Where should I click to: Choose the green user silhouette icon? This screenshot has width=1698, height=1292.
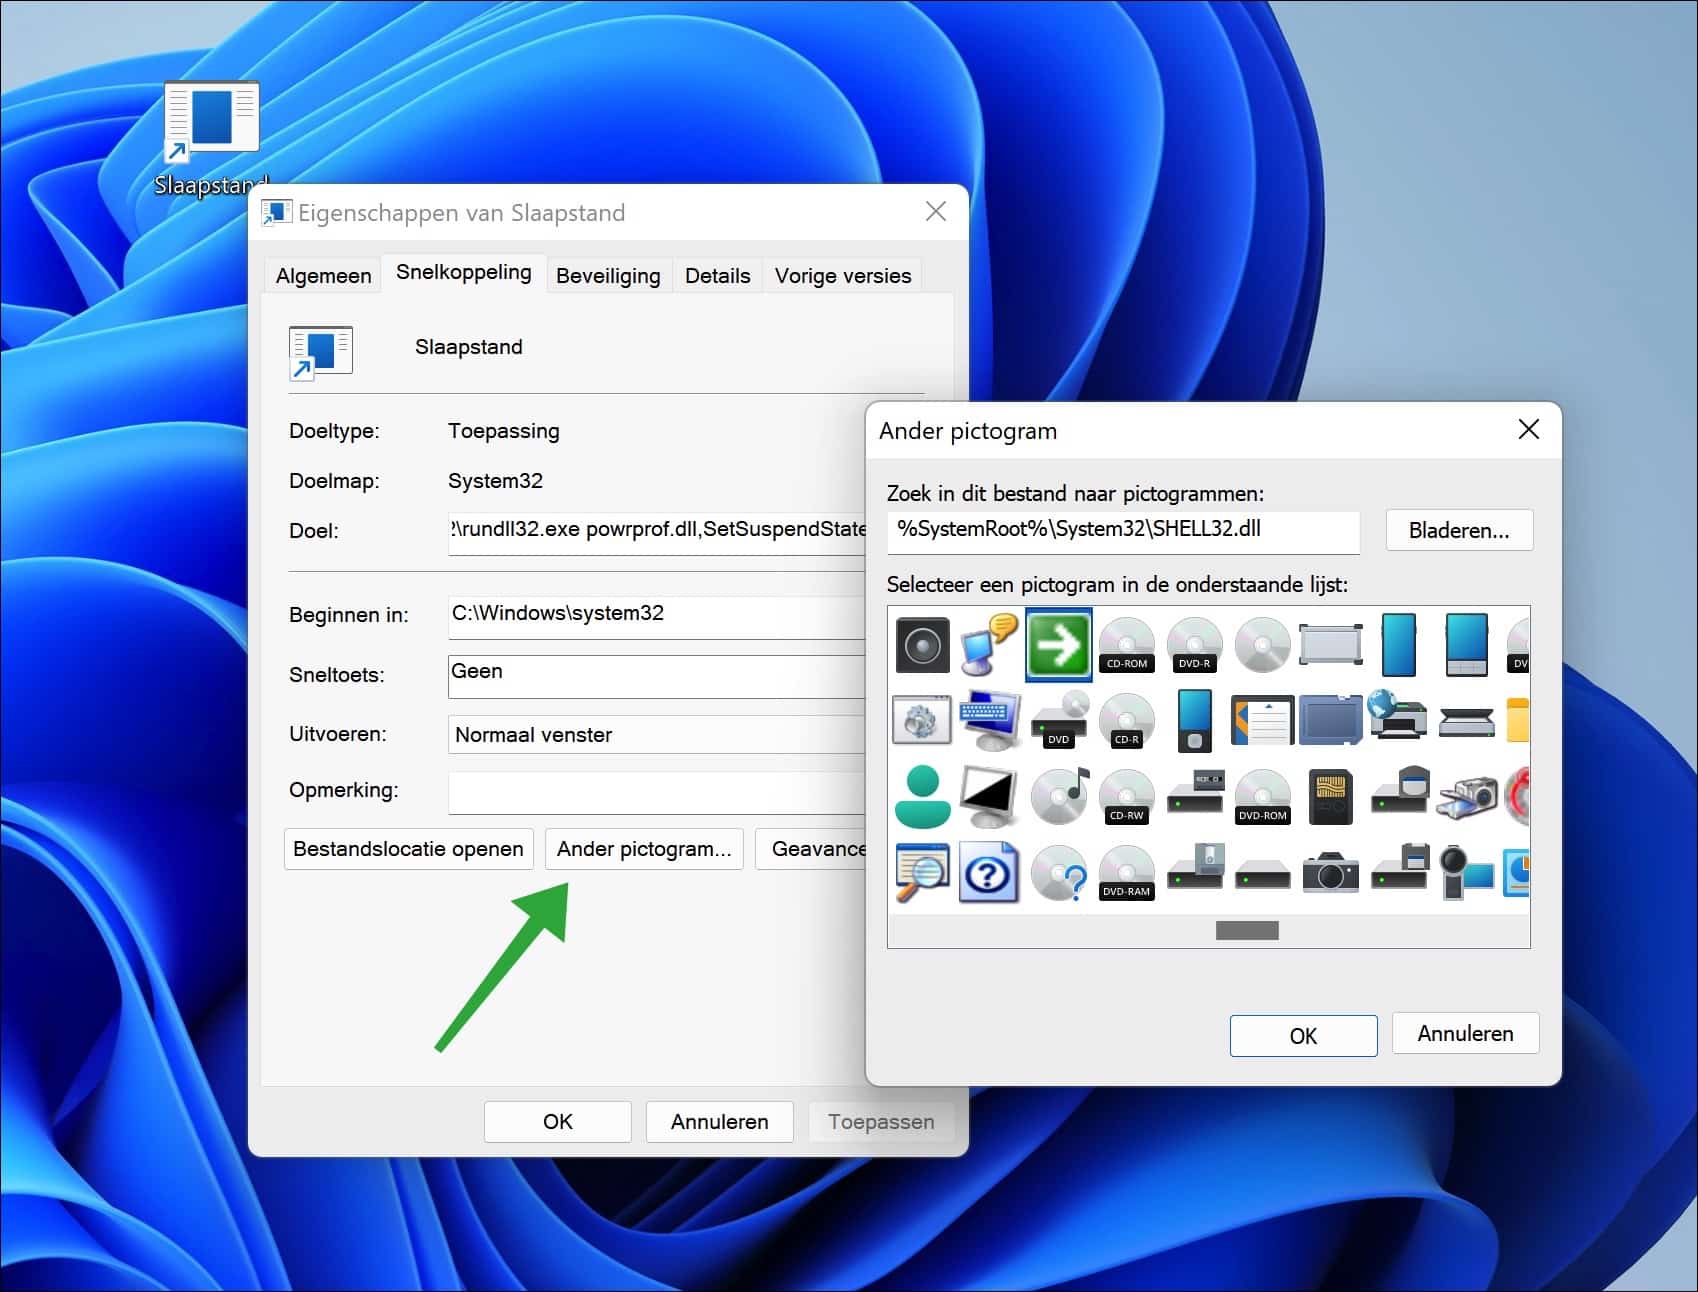coord(922,796)
